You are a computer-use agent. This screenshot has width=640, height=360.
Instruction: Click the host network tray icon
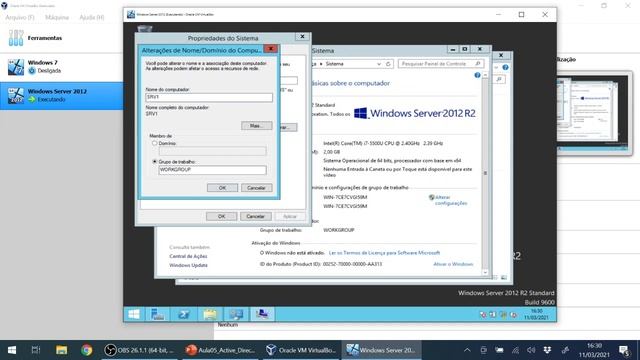pyautogui.click(x=516, y=350)
